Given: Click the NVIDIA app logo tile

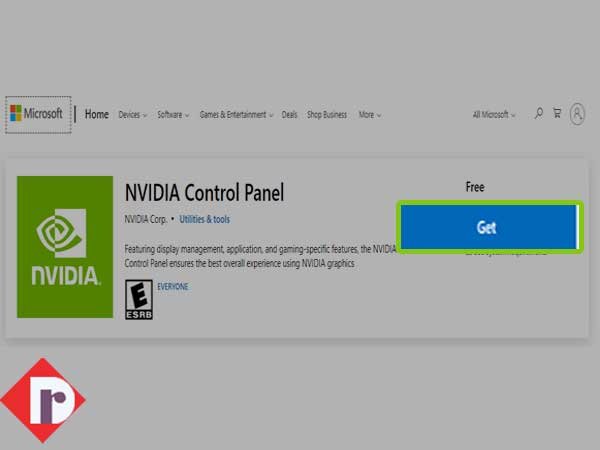Looking at the screenshot, I should coord(65,247).
